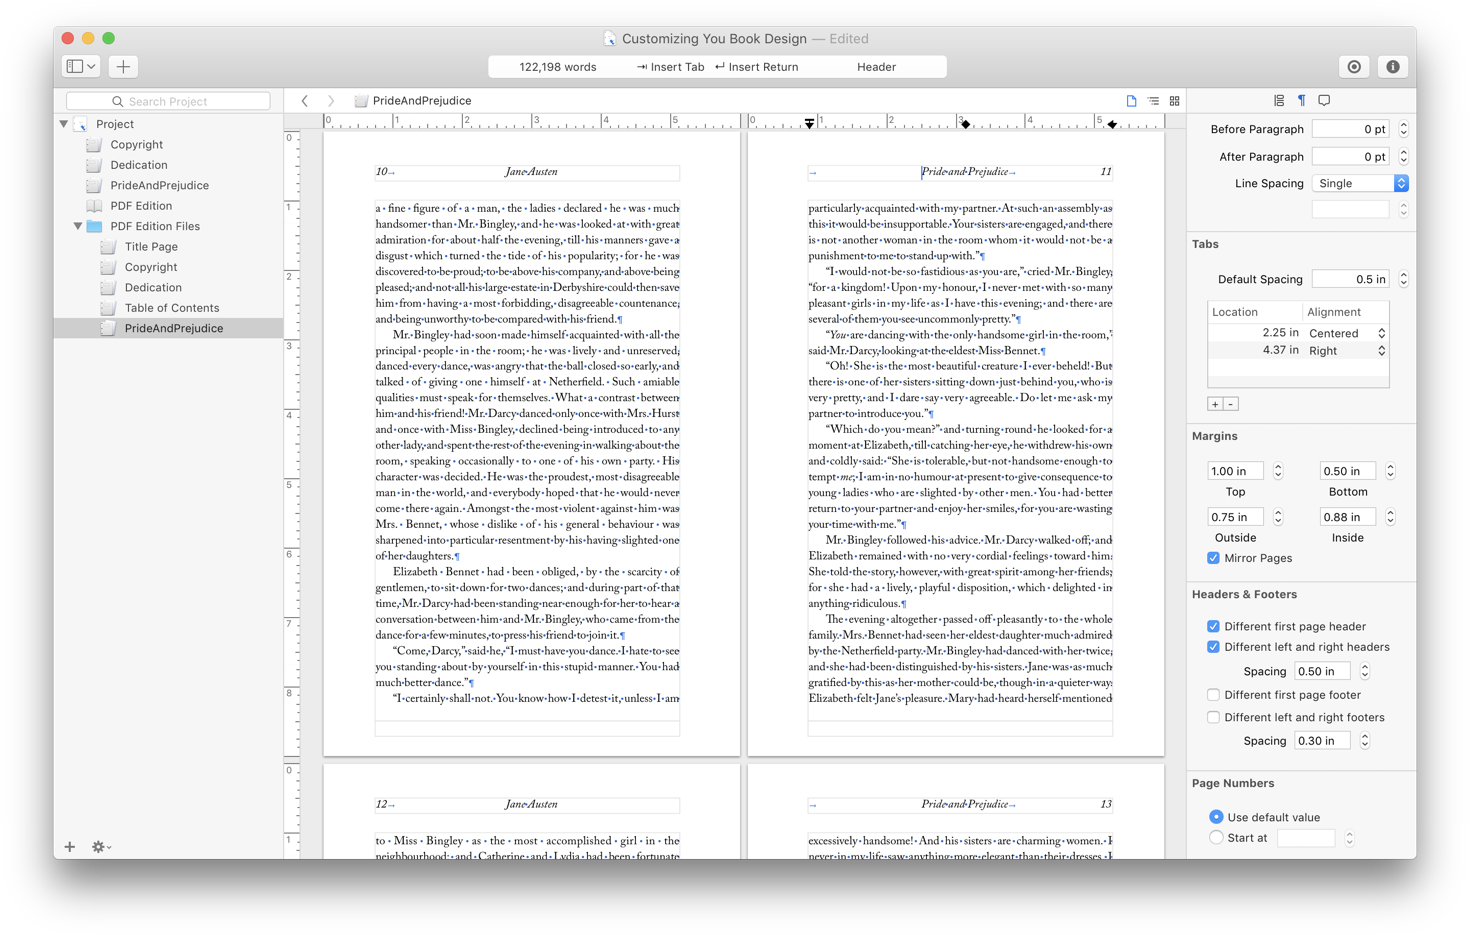Adjust the Outside margin stepper
This screenshot has height=935, width=1470.
click(1278, 517)
